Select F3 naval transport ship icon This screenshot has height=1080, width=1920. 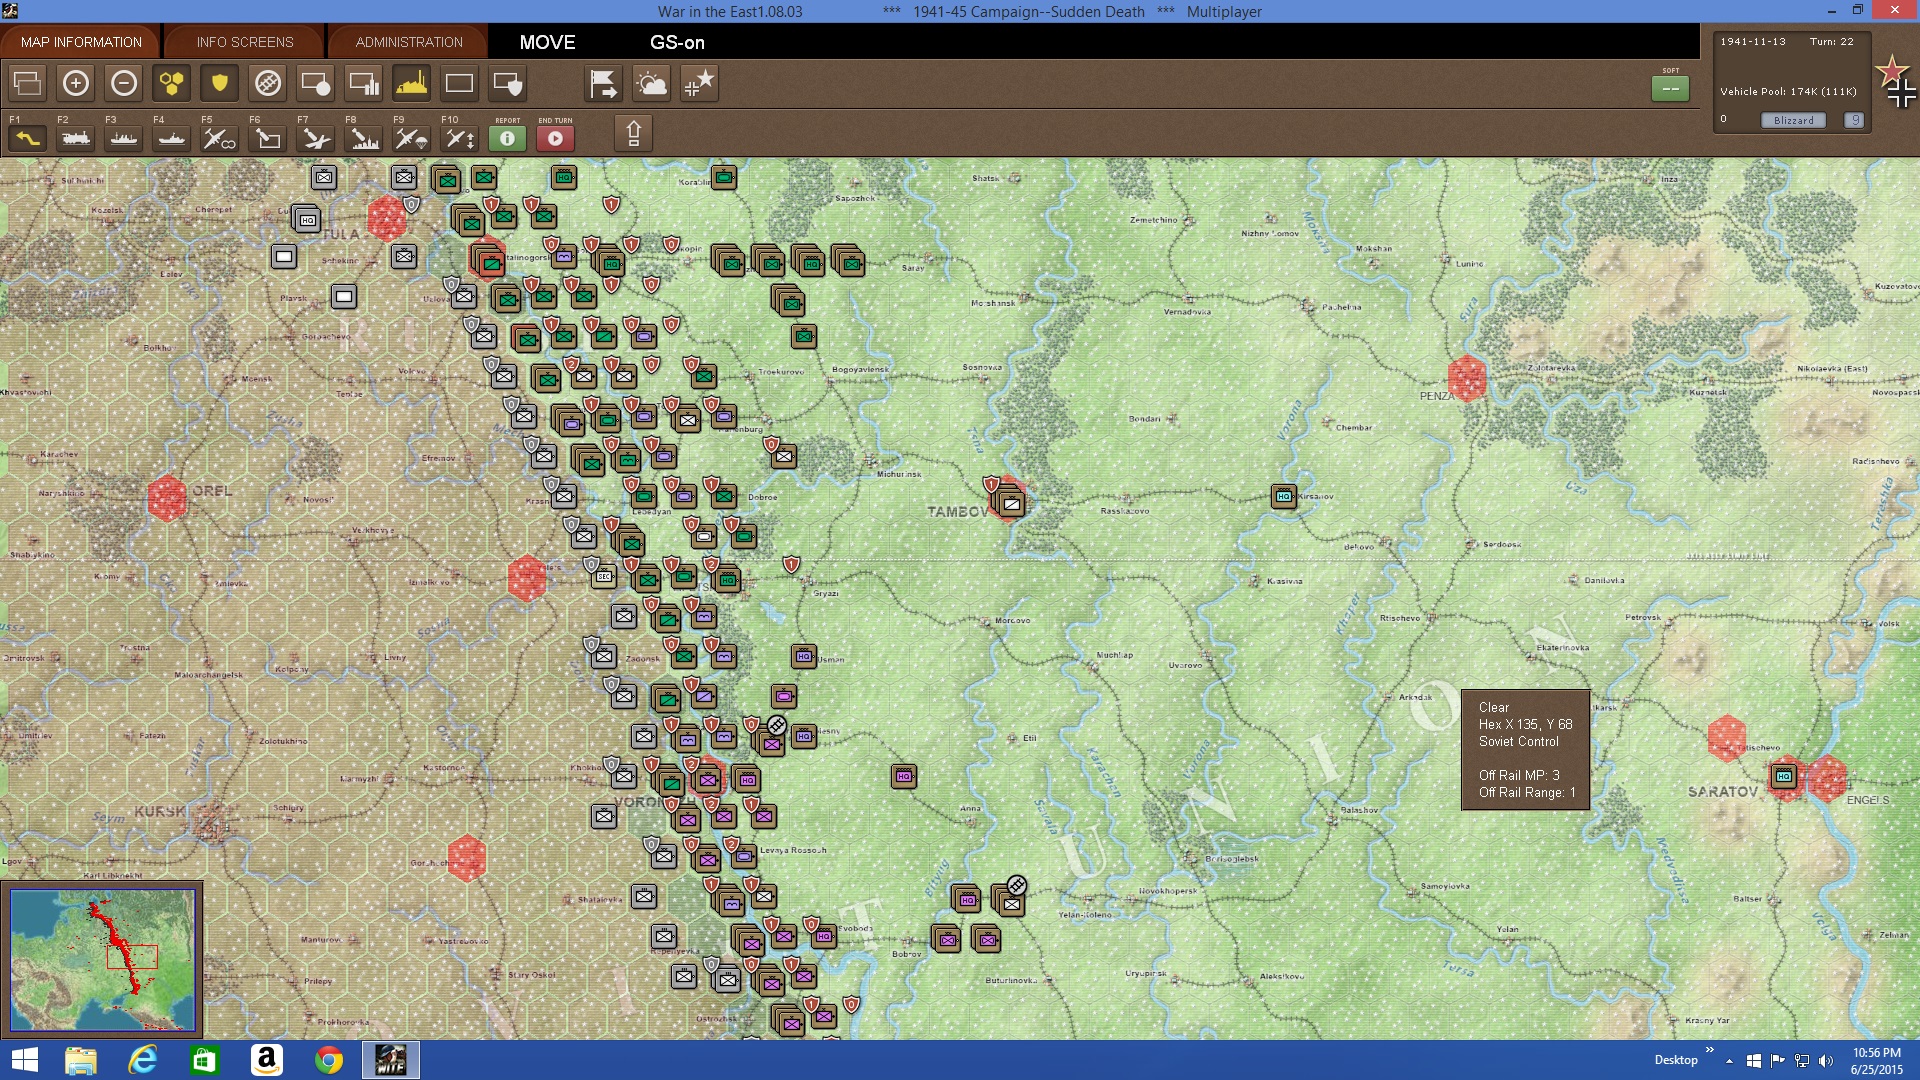click(123, 138)
